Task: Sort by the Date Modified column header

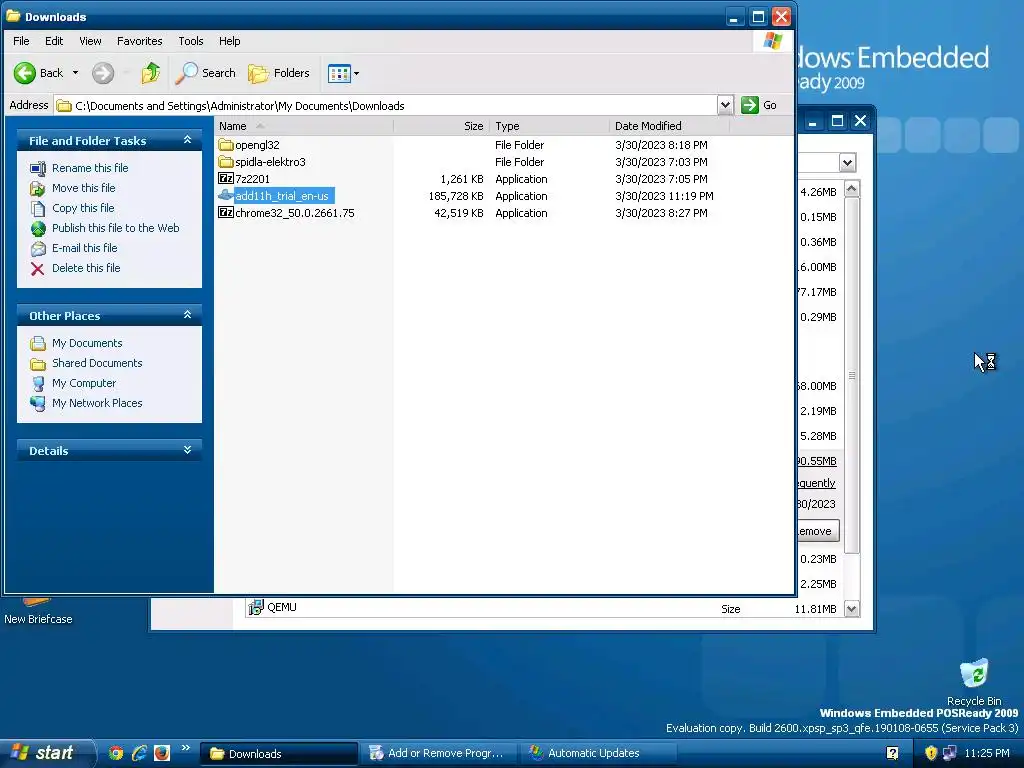Action: pos(669,126)
